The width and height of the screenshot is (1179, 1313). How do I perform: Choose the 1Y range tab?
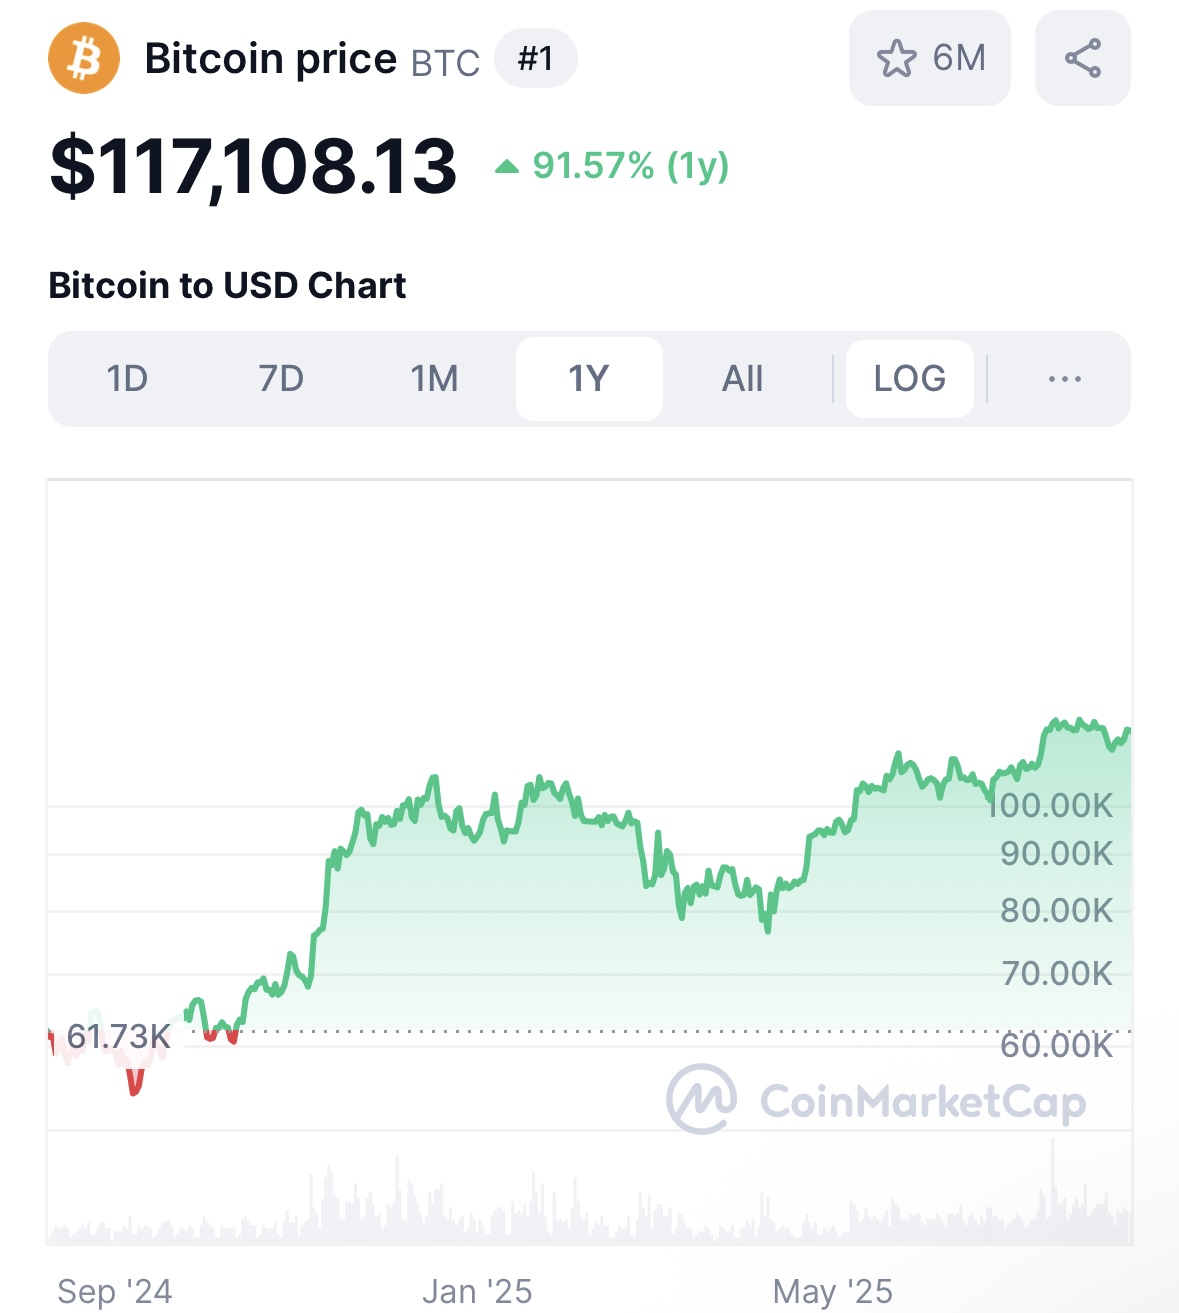[589, 379]
